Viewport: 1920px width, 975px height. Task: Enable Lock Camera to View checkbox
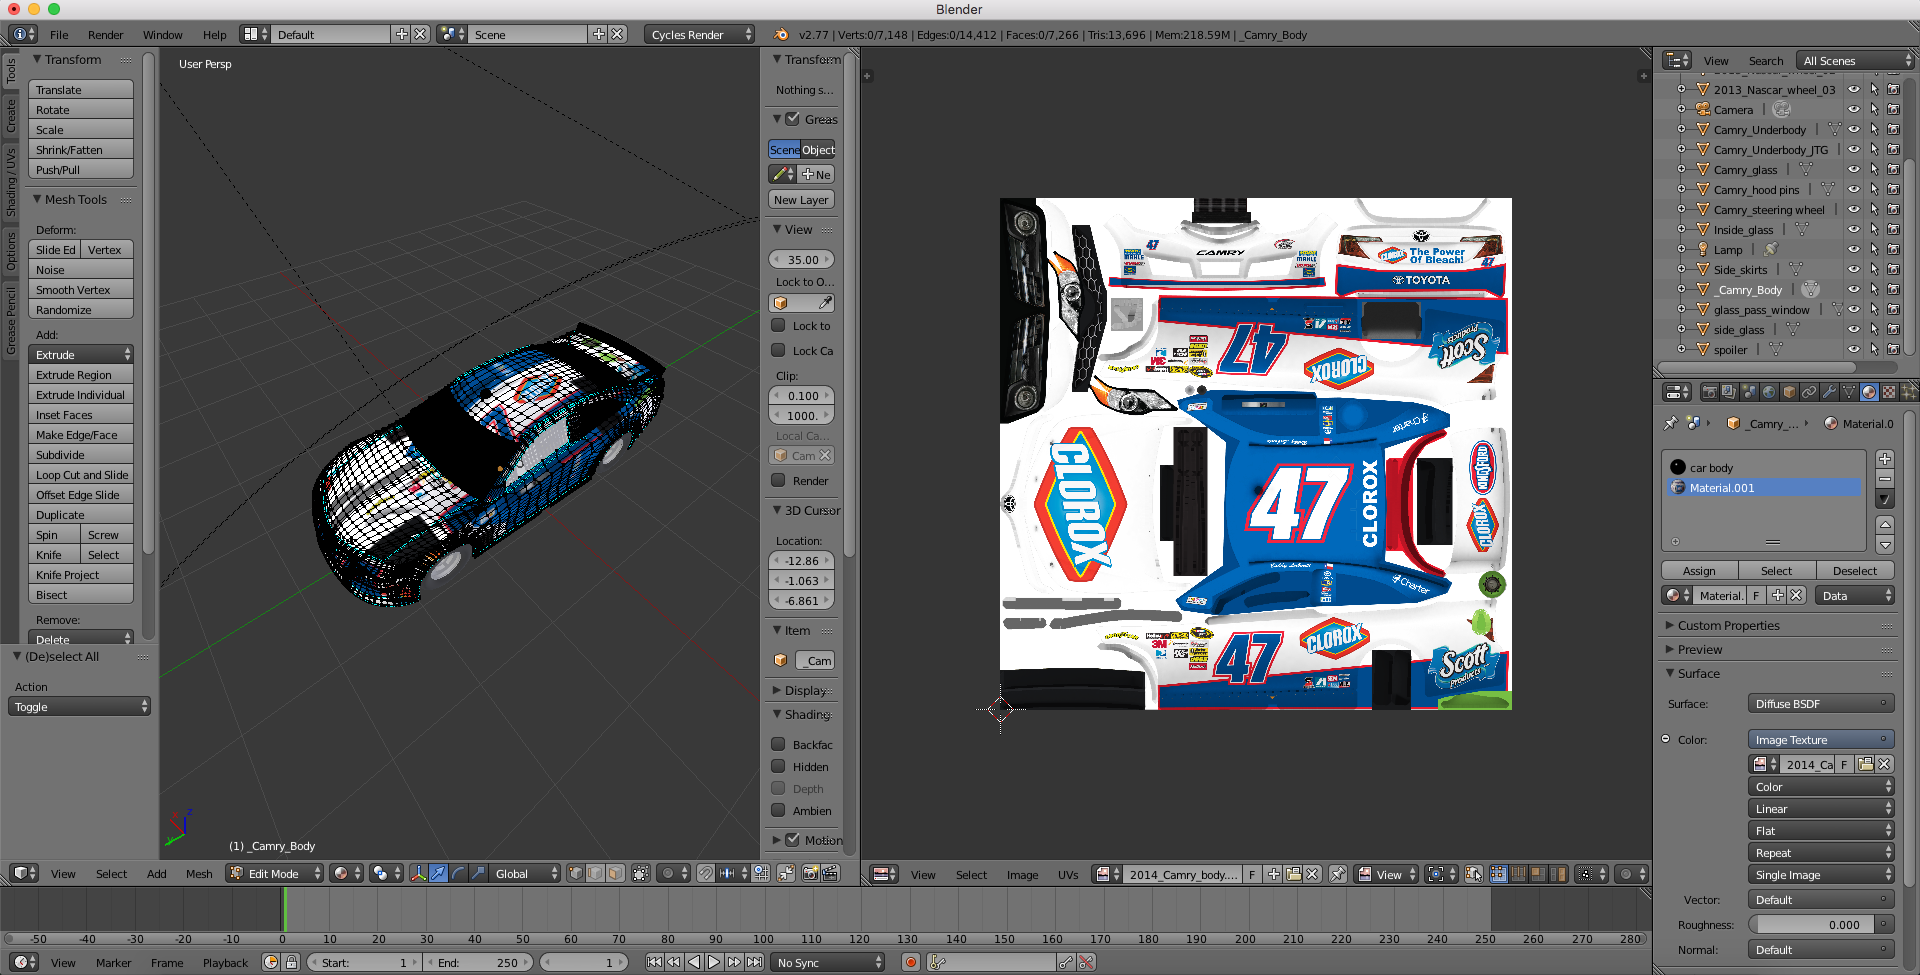click(778, 350)
